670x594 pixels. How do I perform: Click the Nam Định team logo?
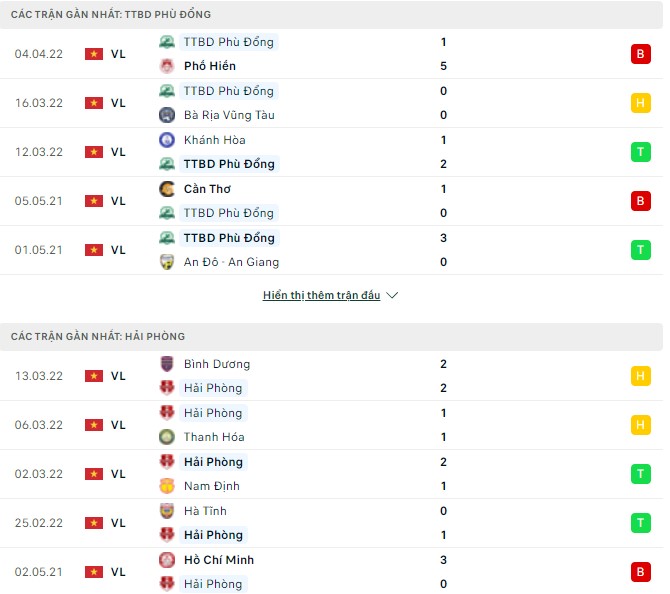click(x=167, y=486)
